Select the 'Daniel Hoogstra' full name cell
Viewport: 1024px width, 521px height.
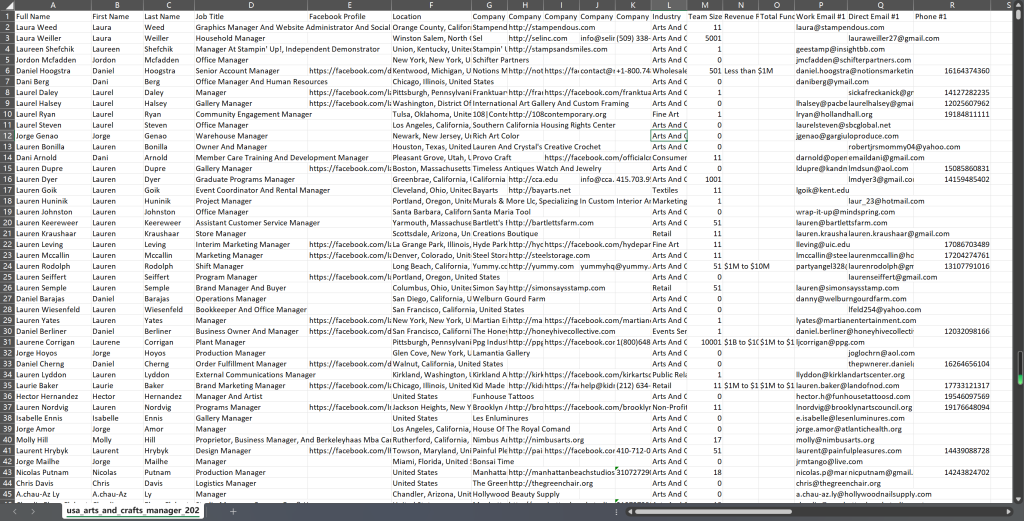point(52,71)
